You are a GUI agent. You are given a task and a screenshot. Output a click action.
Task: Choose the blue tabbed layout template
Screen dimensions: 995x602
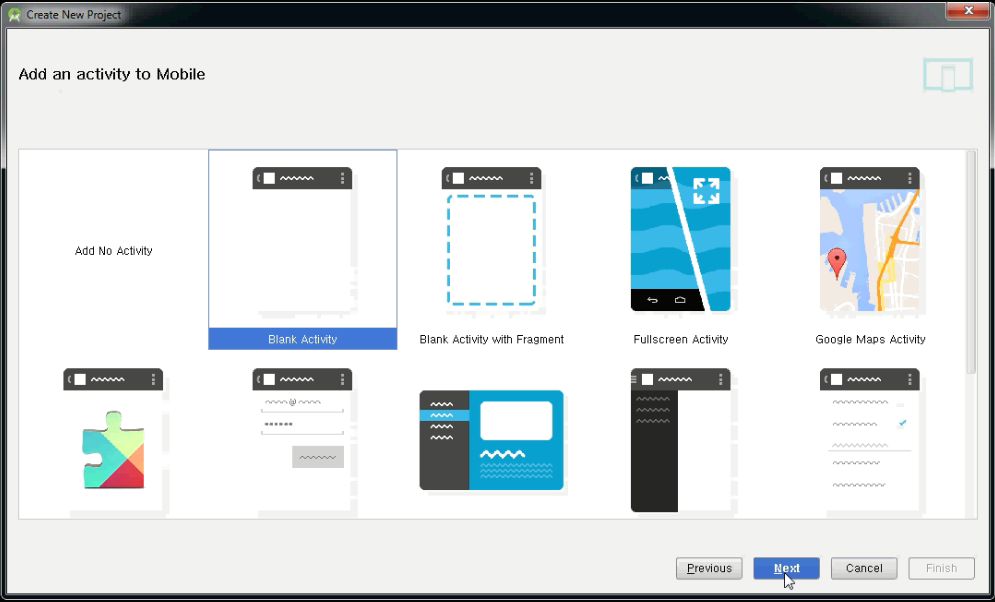491,440
